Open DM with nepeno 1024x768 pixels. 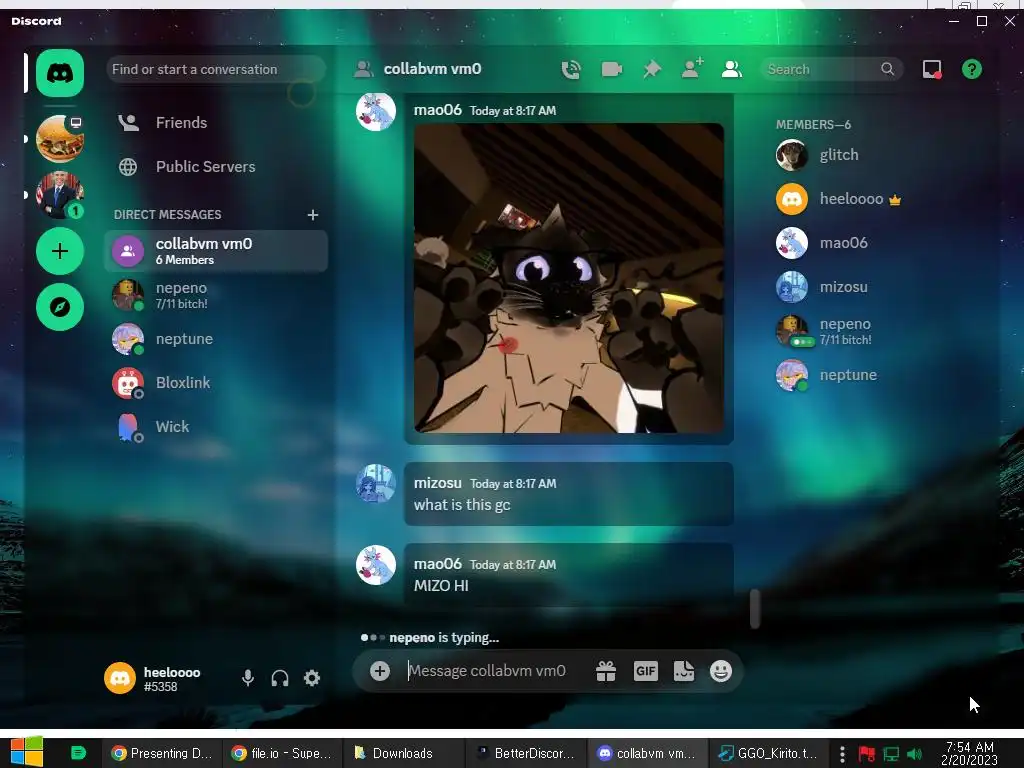point(216,295)
